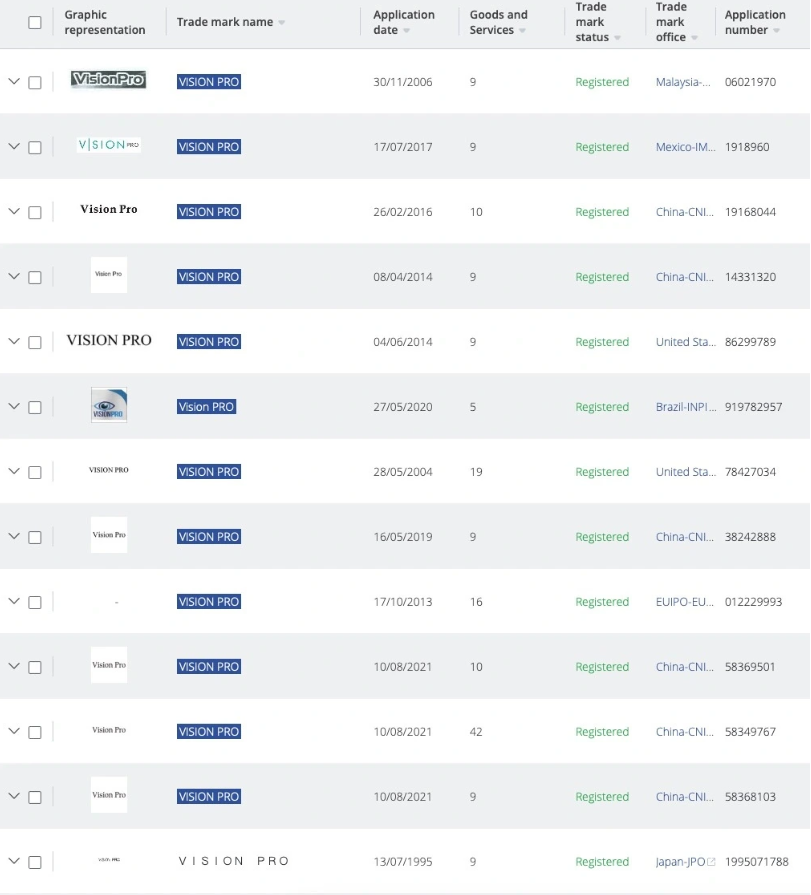Sort by Trade mark office arrow

pyautogui.click(x=694, y=38)
